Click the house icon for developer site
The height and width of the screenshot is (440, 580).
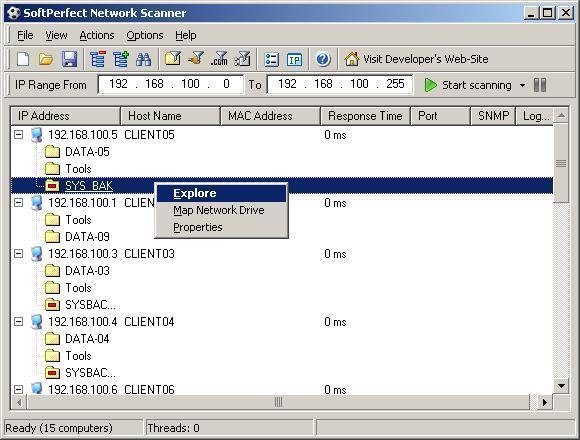pyautogui.click(x=351, y=59)
